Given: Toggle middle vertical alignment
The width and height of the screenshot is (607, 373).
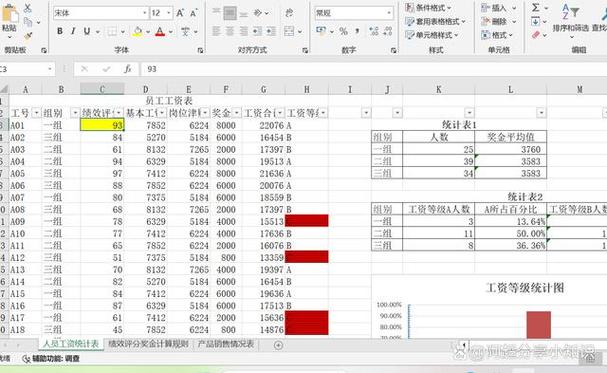Looking at the screenshot, I should coord(230,13).
